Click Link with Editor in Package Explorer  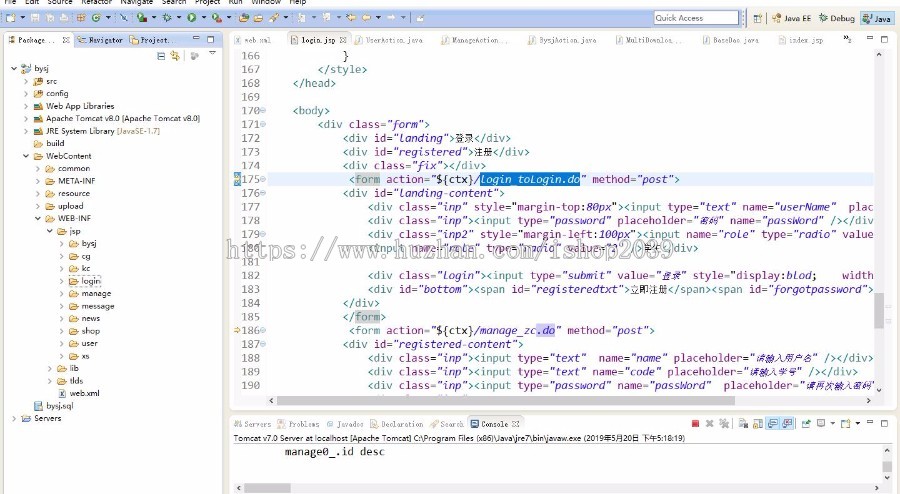175,56
